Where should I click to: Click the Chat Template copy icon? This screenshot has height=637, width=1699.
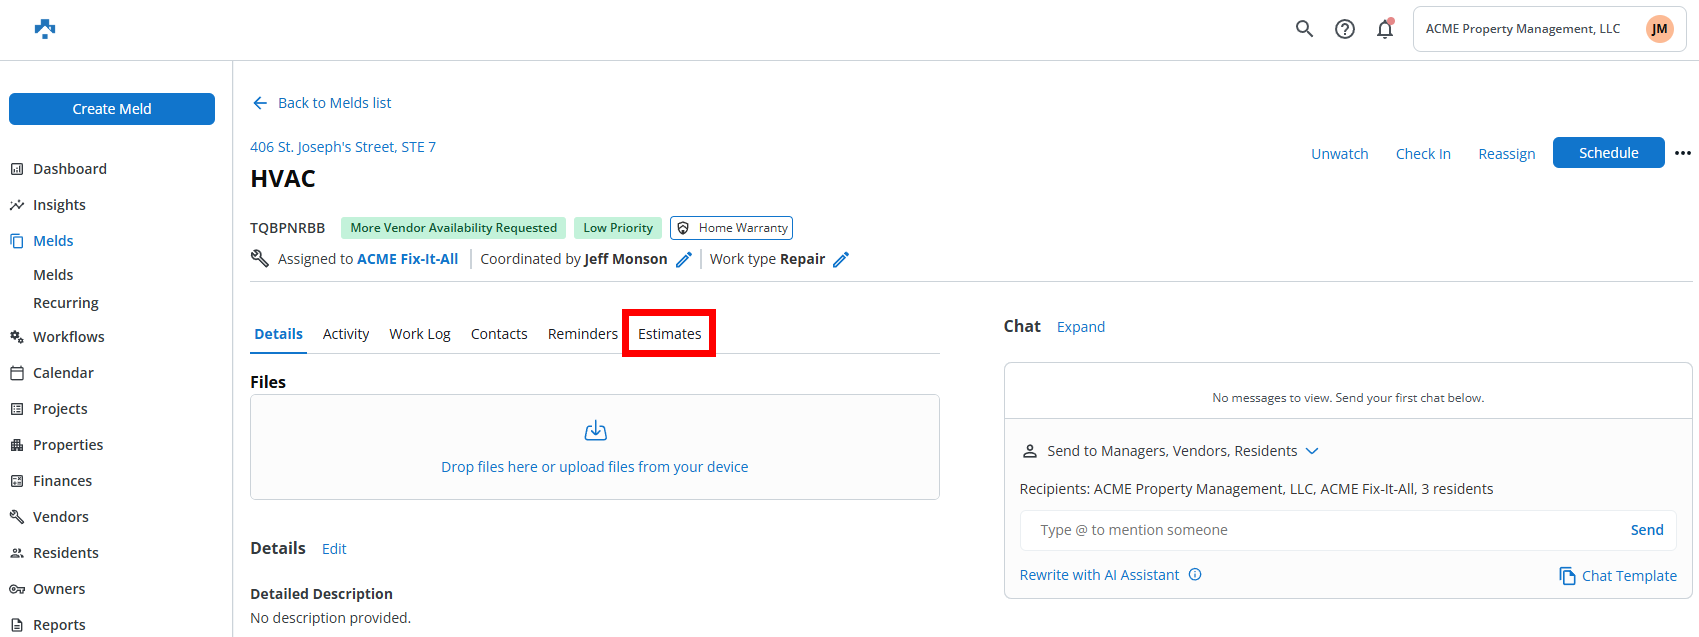click(1567, 576)
